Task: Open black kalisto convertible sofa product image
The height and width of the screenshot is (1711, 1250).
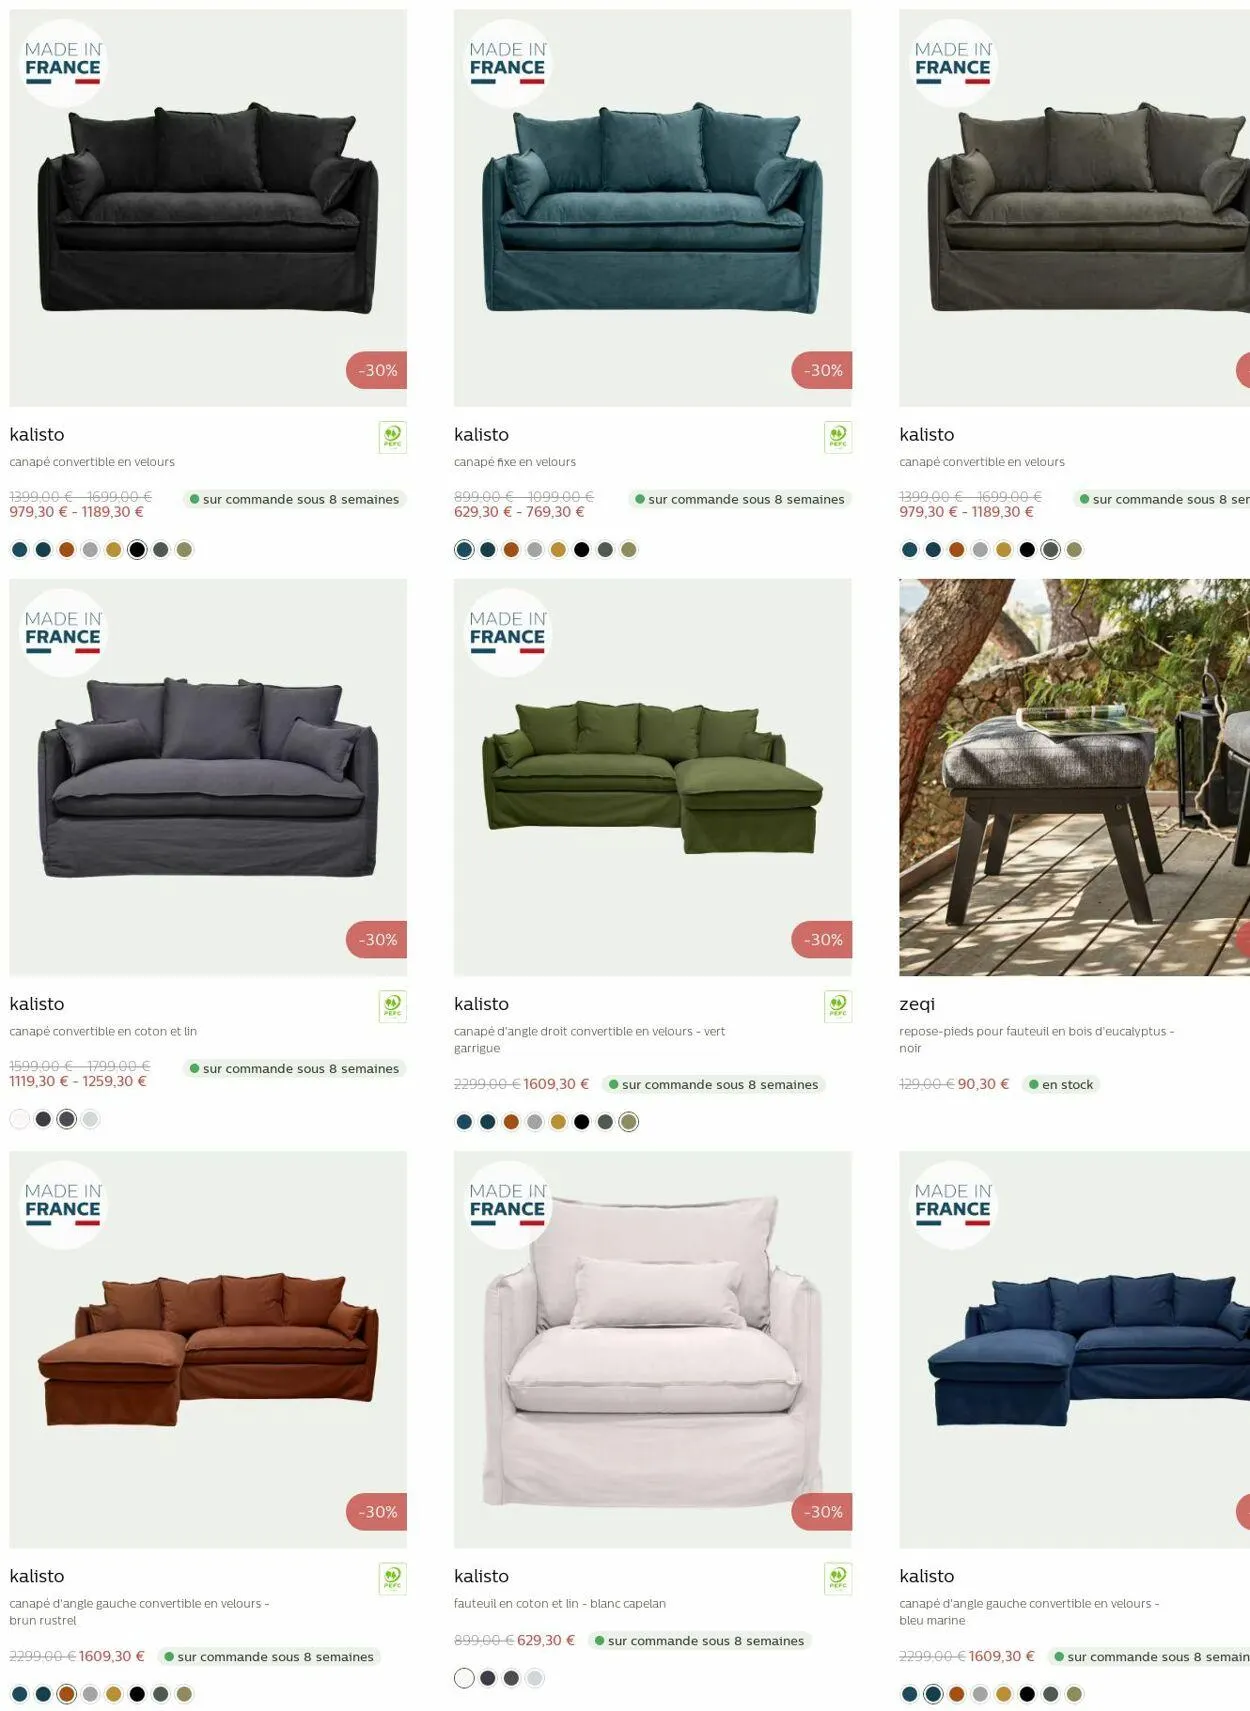Action: click(208, 208)
